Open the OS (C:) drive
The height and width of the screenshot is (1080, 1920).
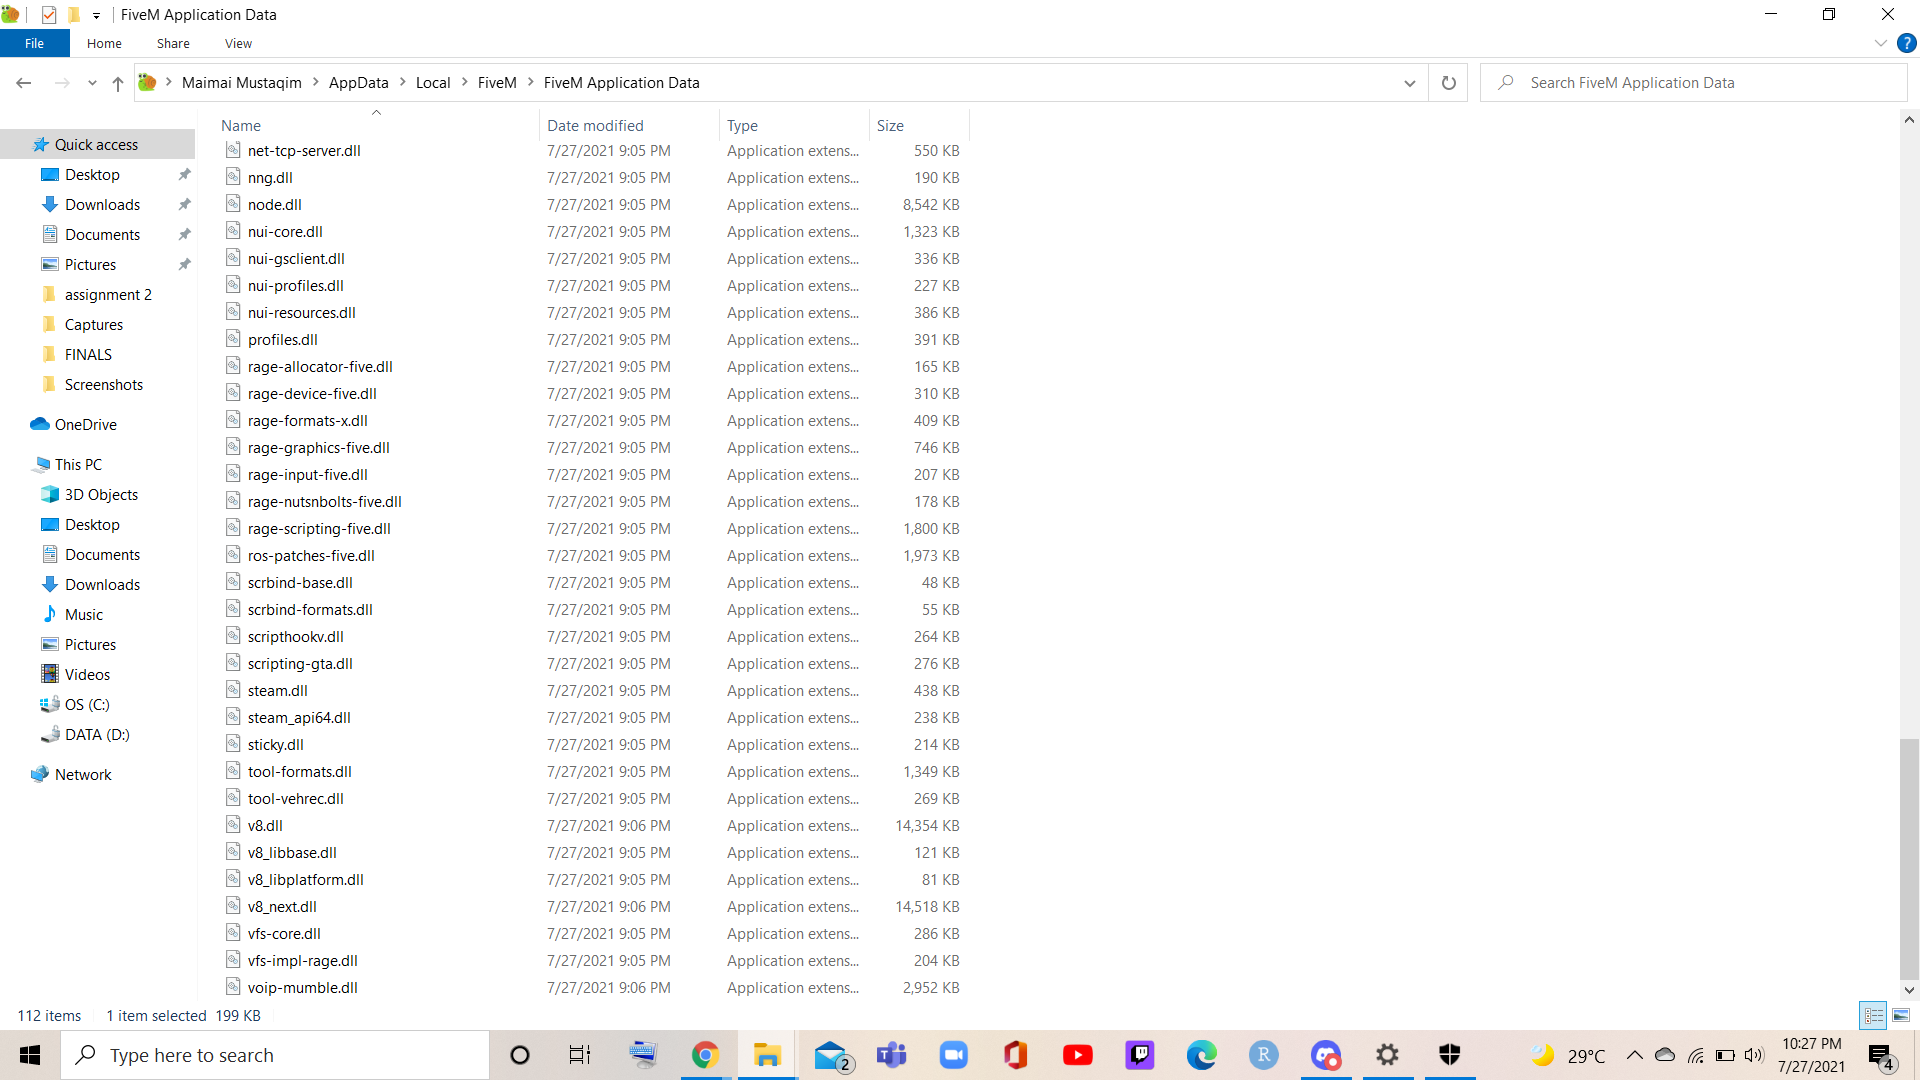coord(87,704)
